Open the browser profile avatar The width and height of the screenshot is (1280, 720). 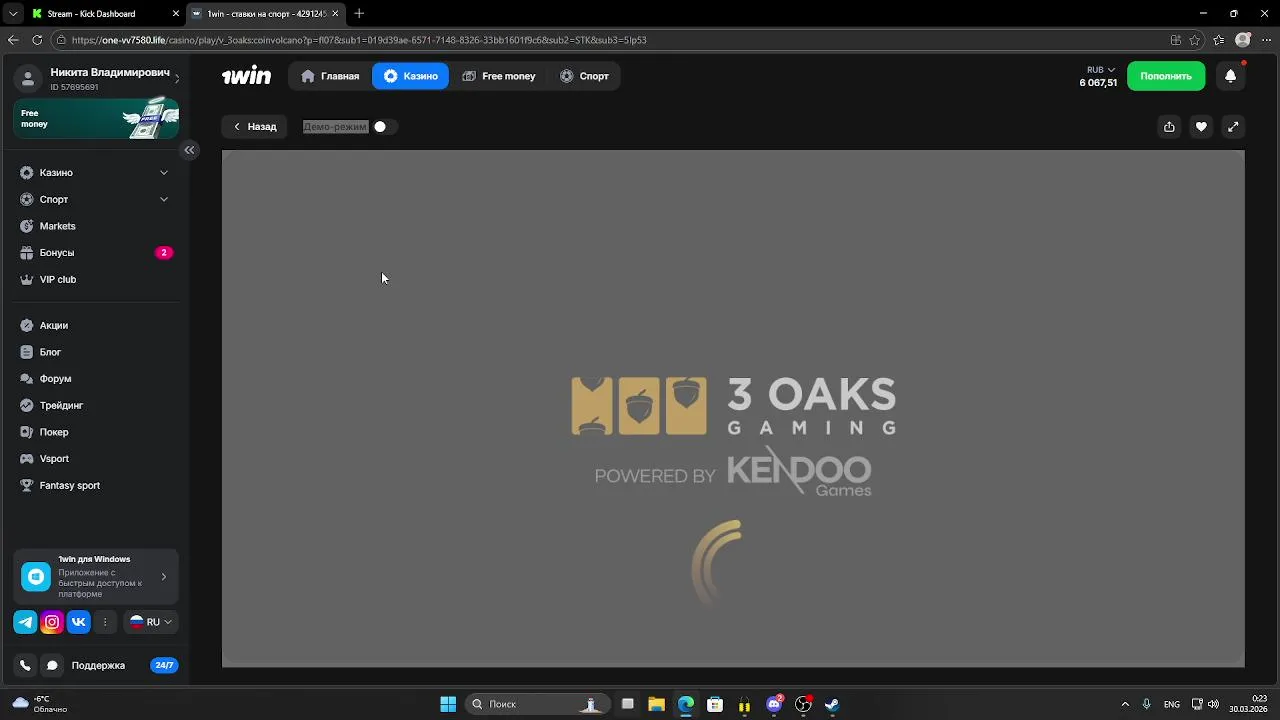click(x=1243, y=40)
